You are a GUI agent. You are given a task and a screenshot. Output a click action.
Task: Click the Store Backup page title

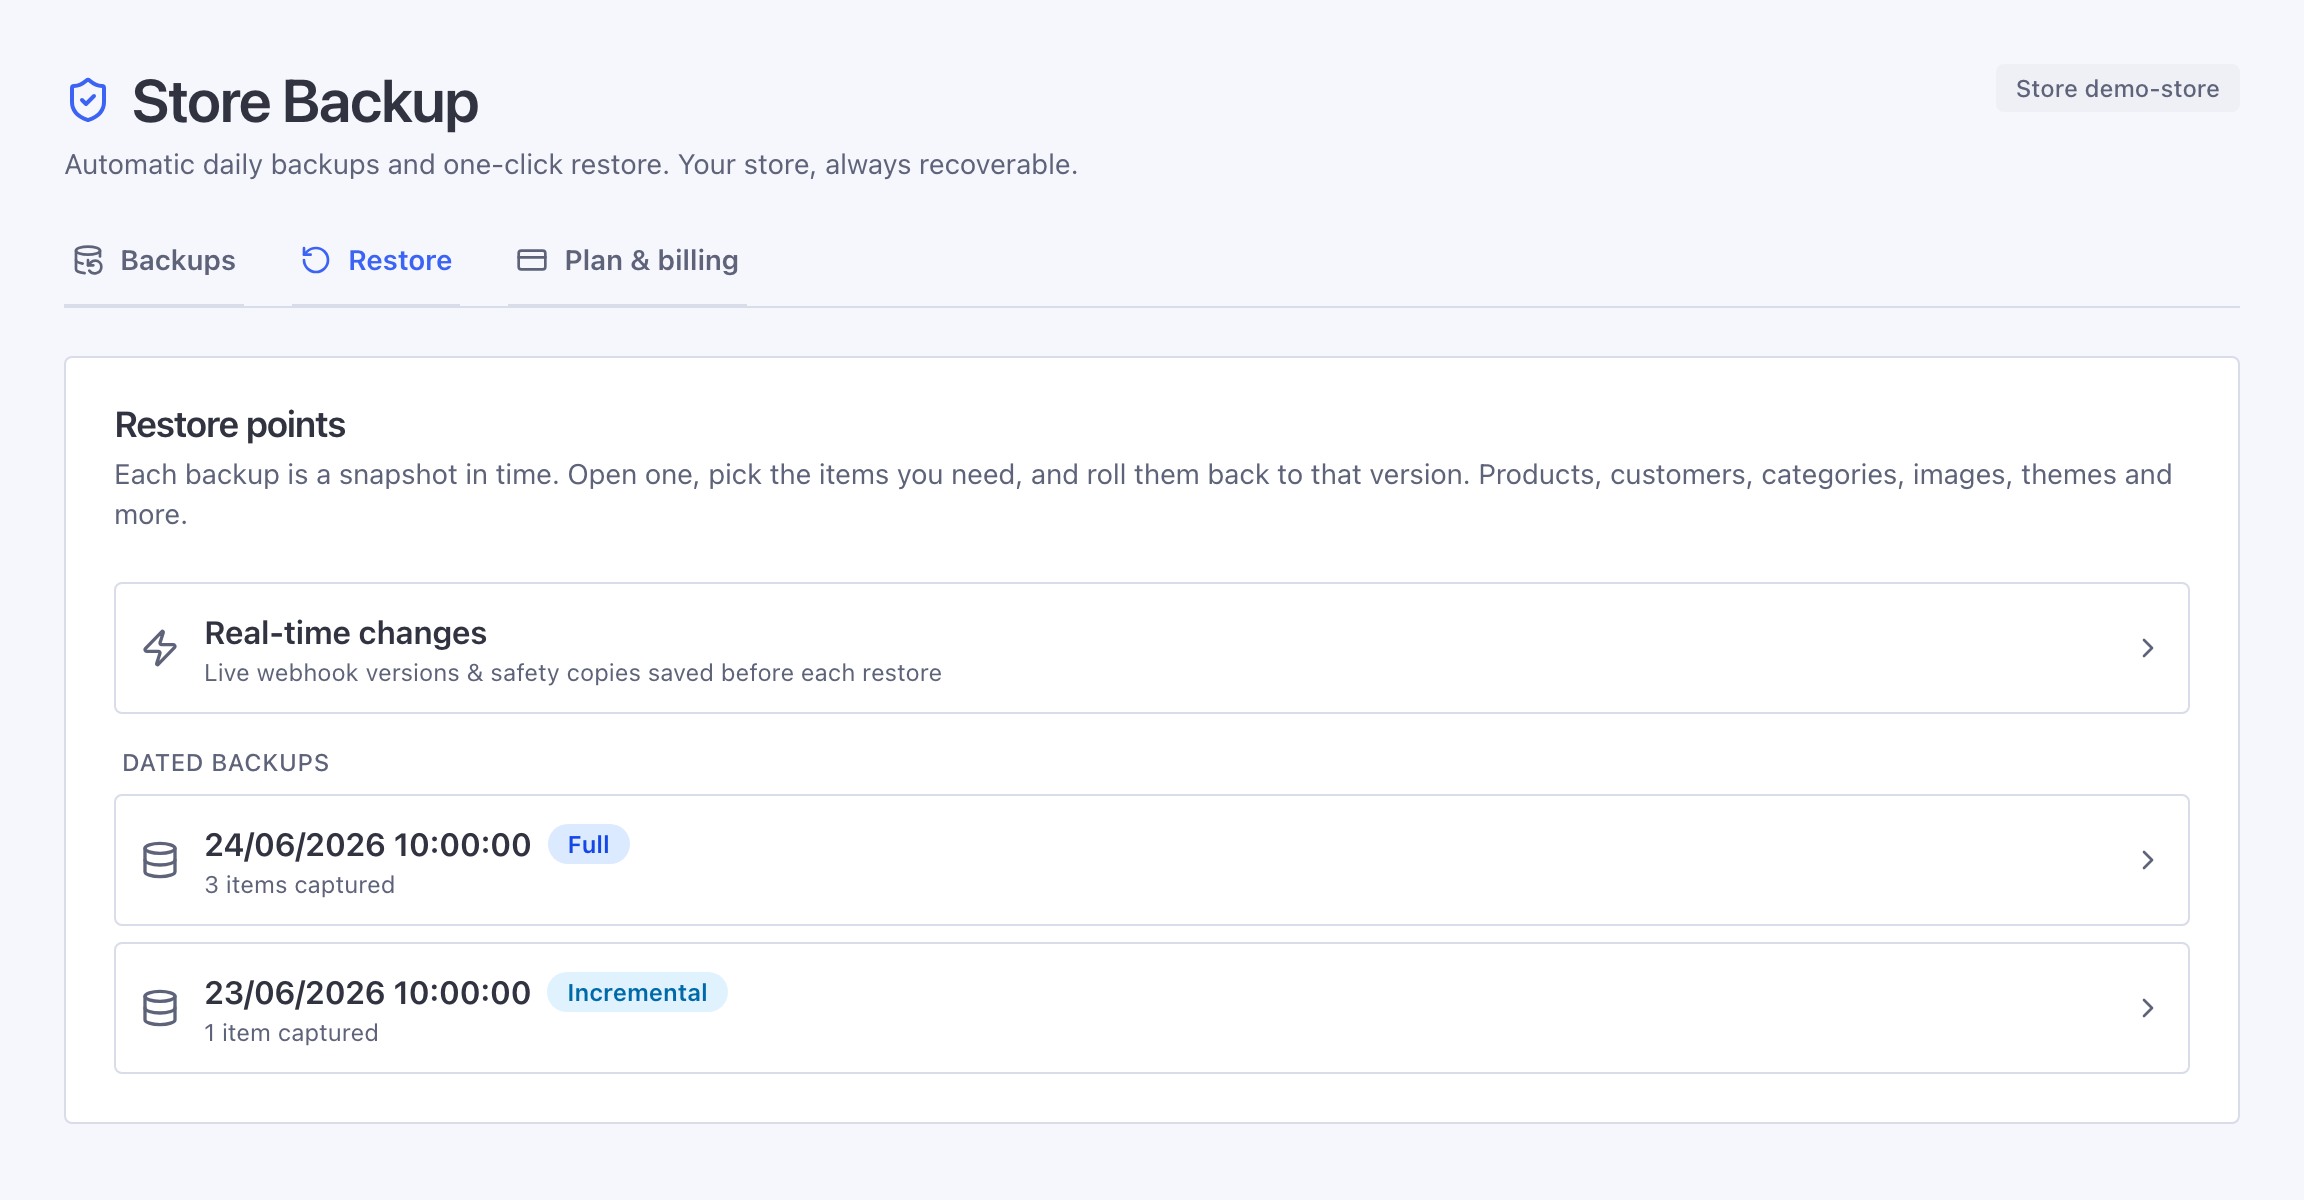click(x=305, y=102)
